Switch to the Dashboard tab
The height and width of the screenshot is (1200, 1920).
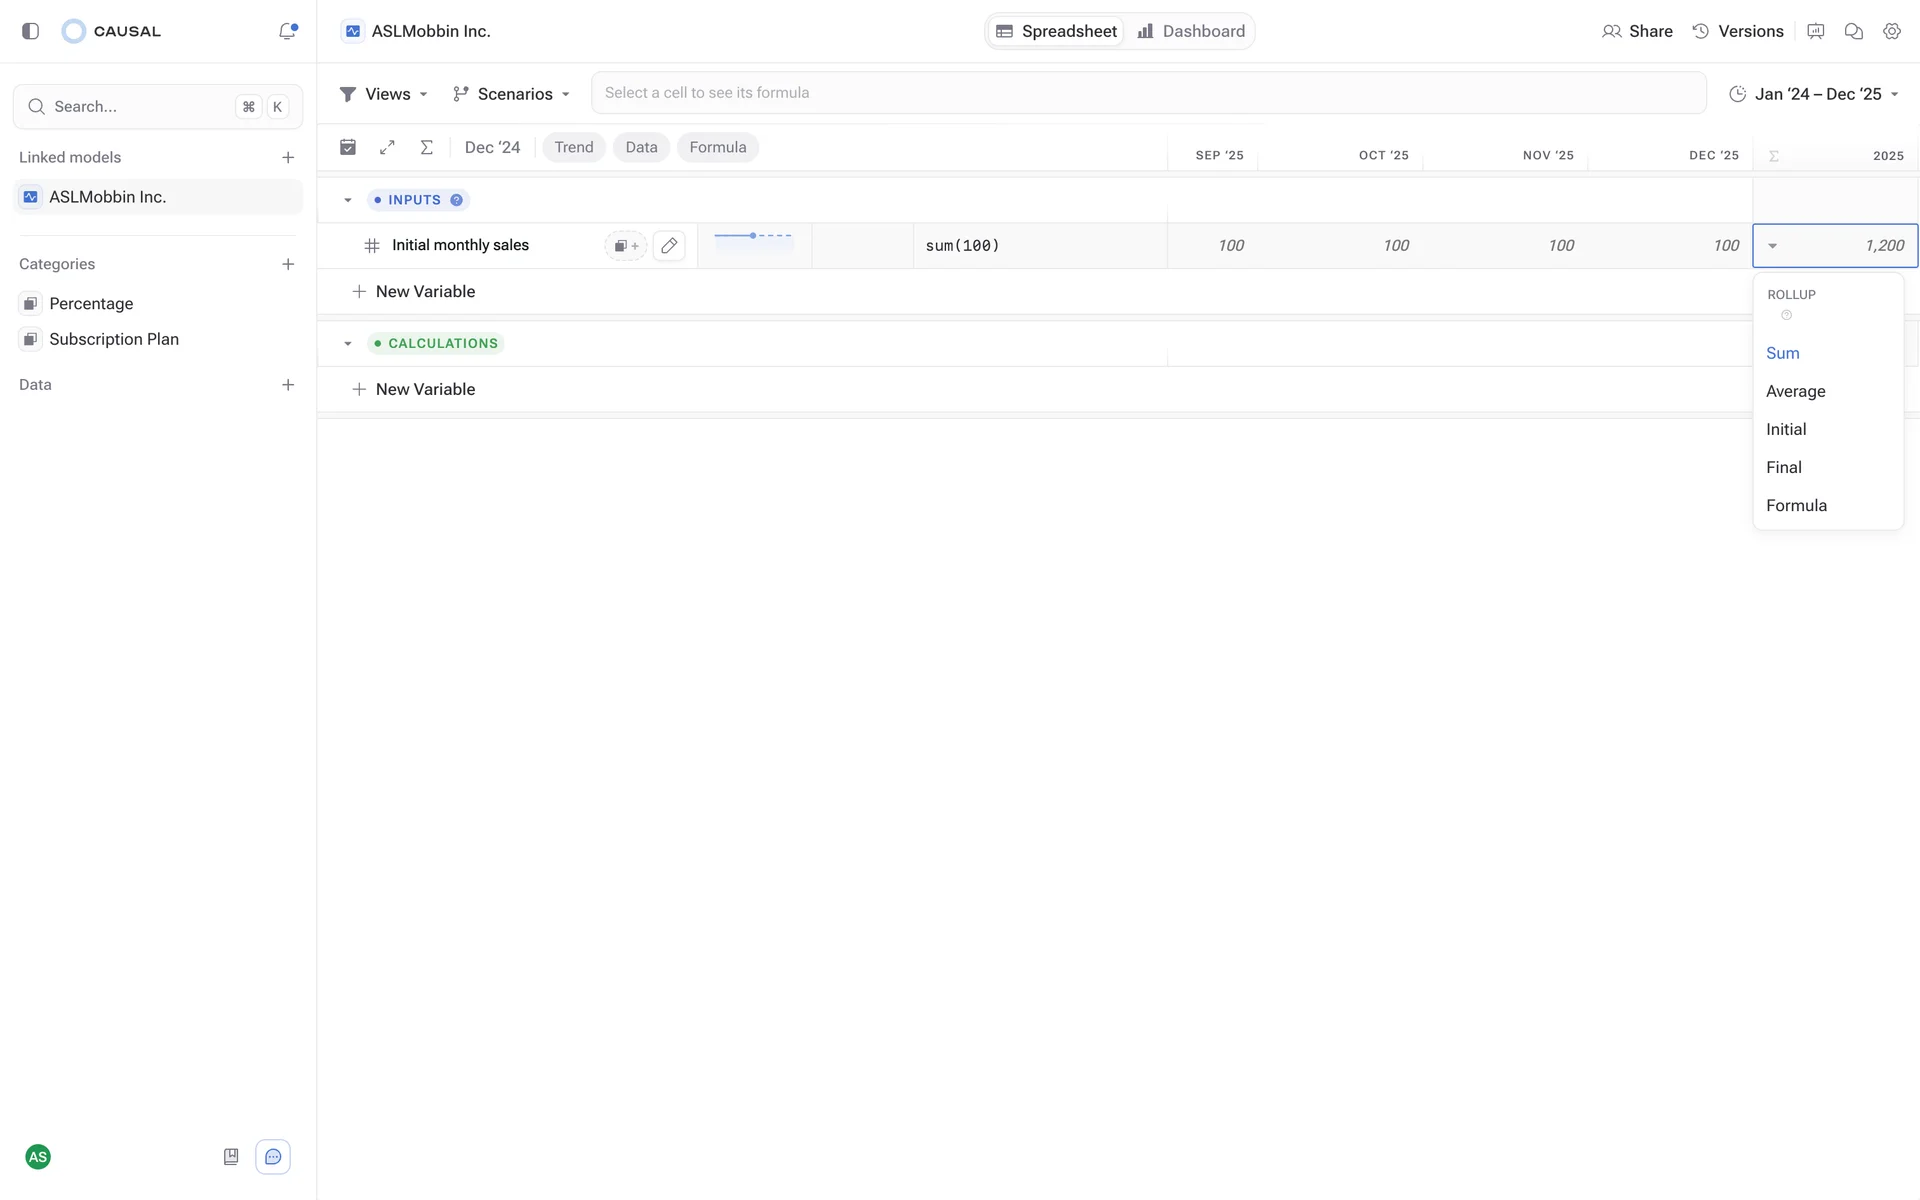(1192, 31)
